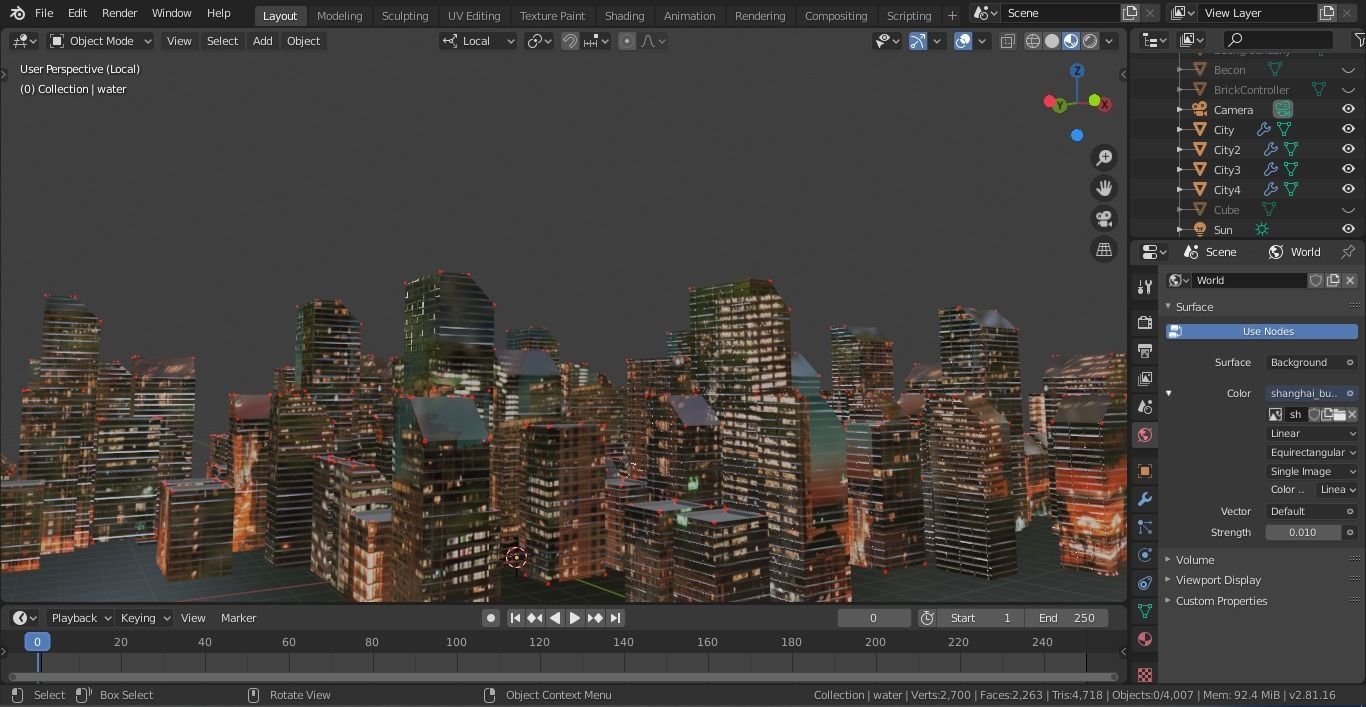The image size is (1366, 707).
Task: Click the Use Nodes button
Action: click(1262, 331)
